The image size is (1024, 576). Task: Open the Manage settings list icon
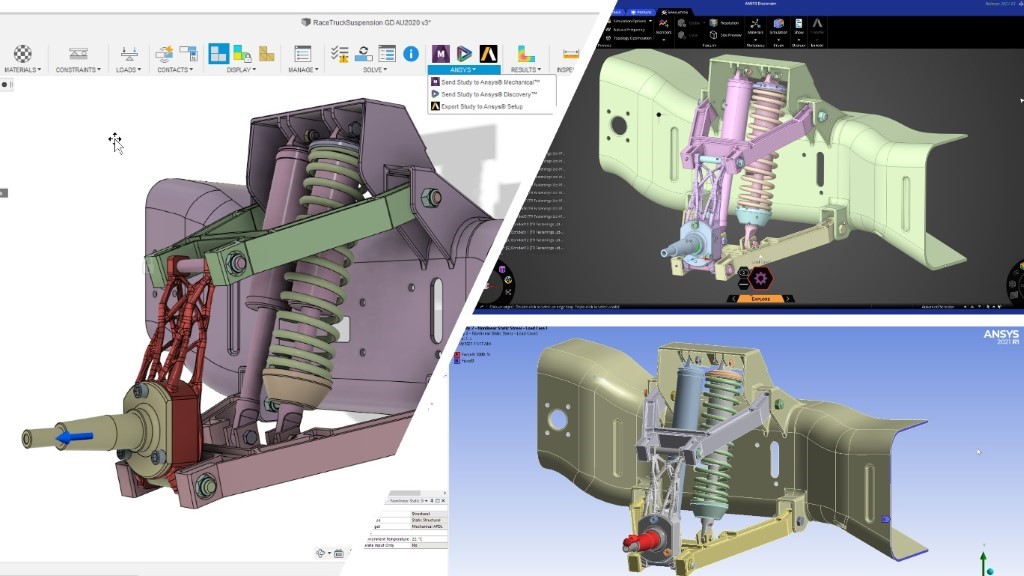pyautogui.click(x=302, y=54)
